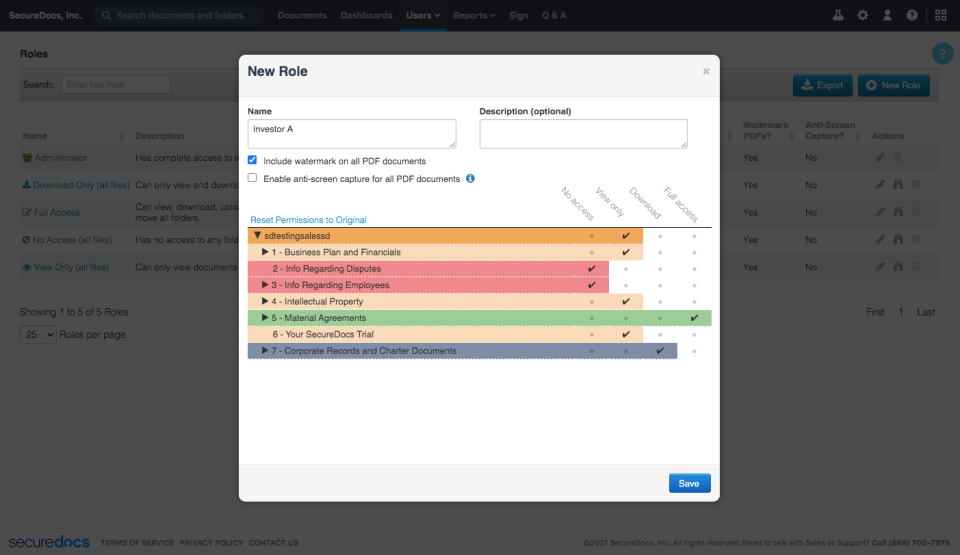Viewport: 960px width, 555px height.
Task: Collapse the sdtestingsalessd root folder
Action: click(x=257, y=236)
